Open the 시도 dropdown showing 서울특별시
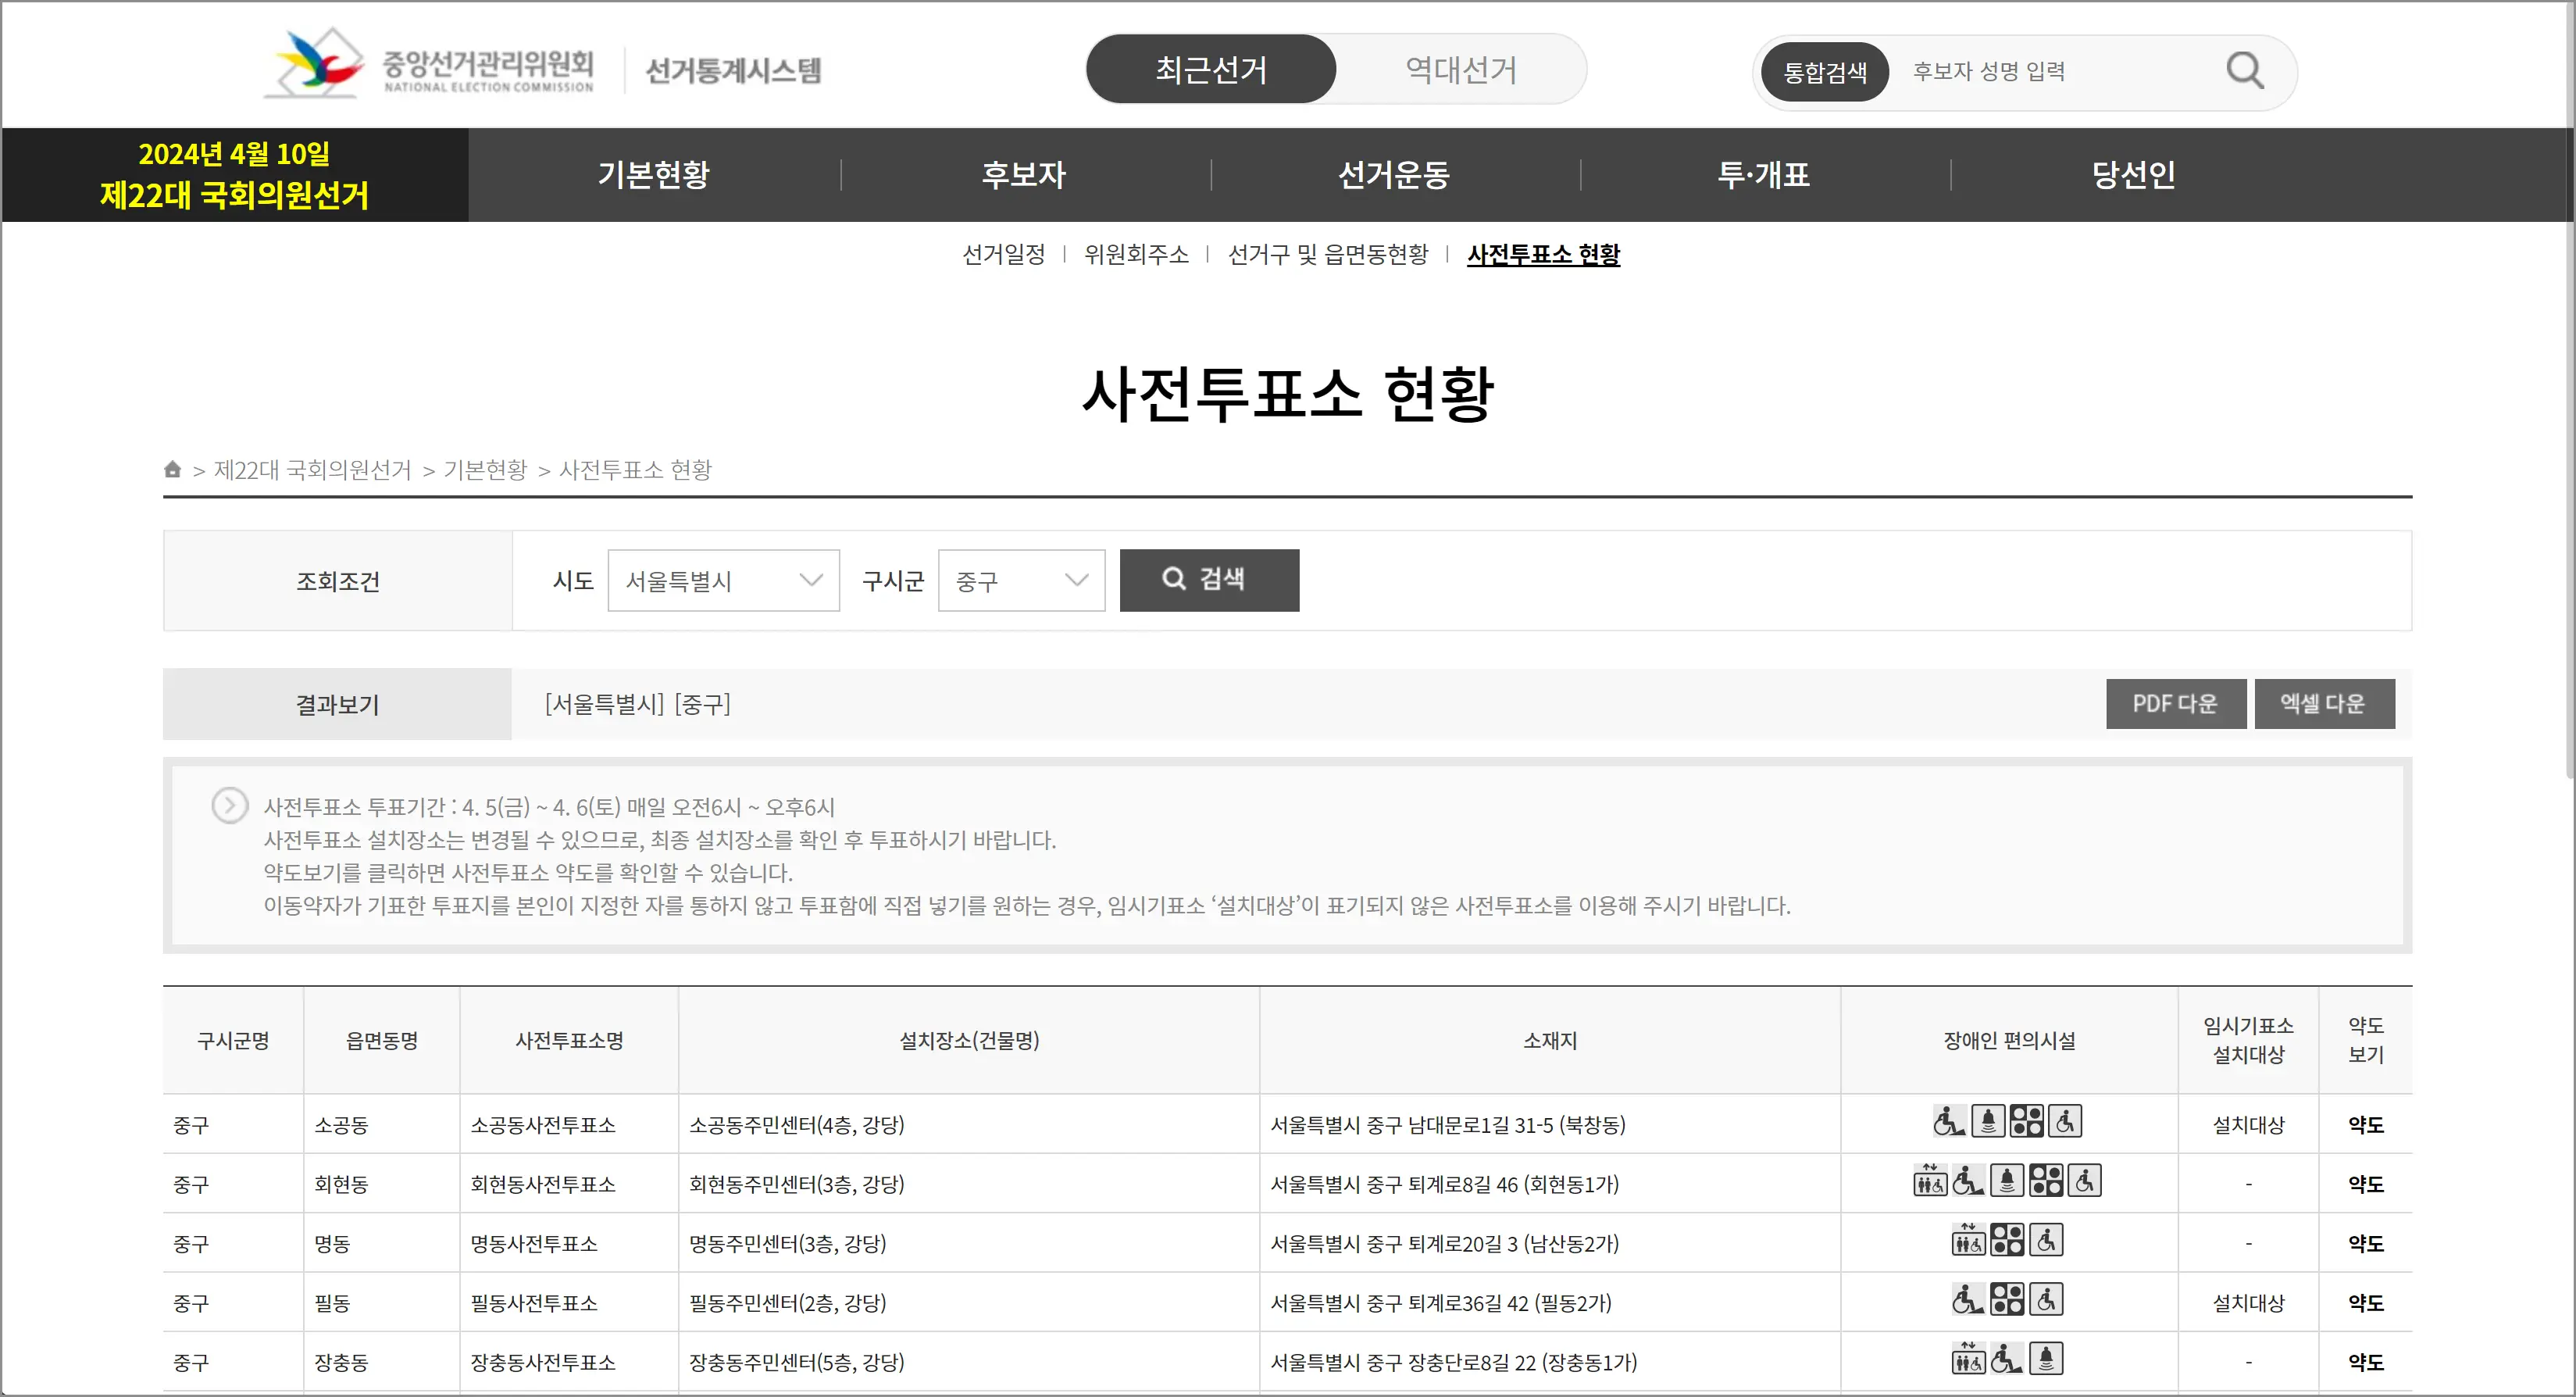Viewport: 2576px width, 1397px height. (723, 580)
